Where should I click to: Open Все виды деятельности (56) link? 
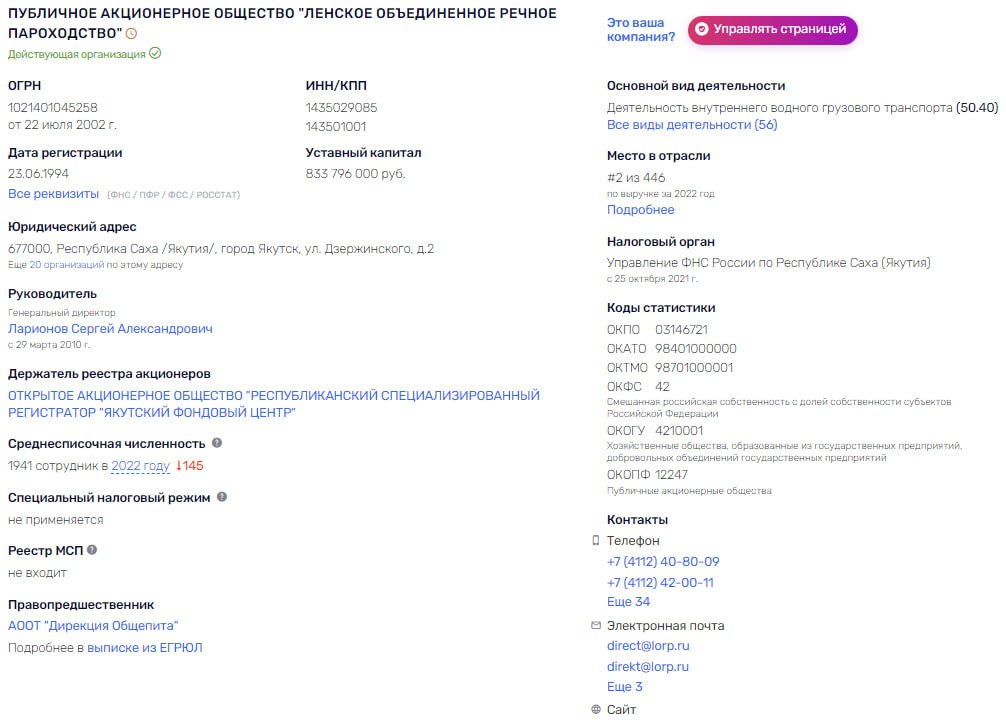click(x=692, y=125)
